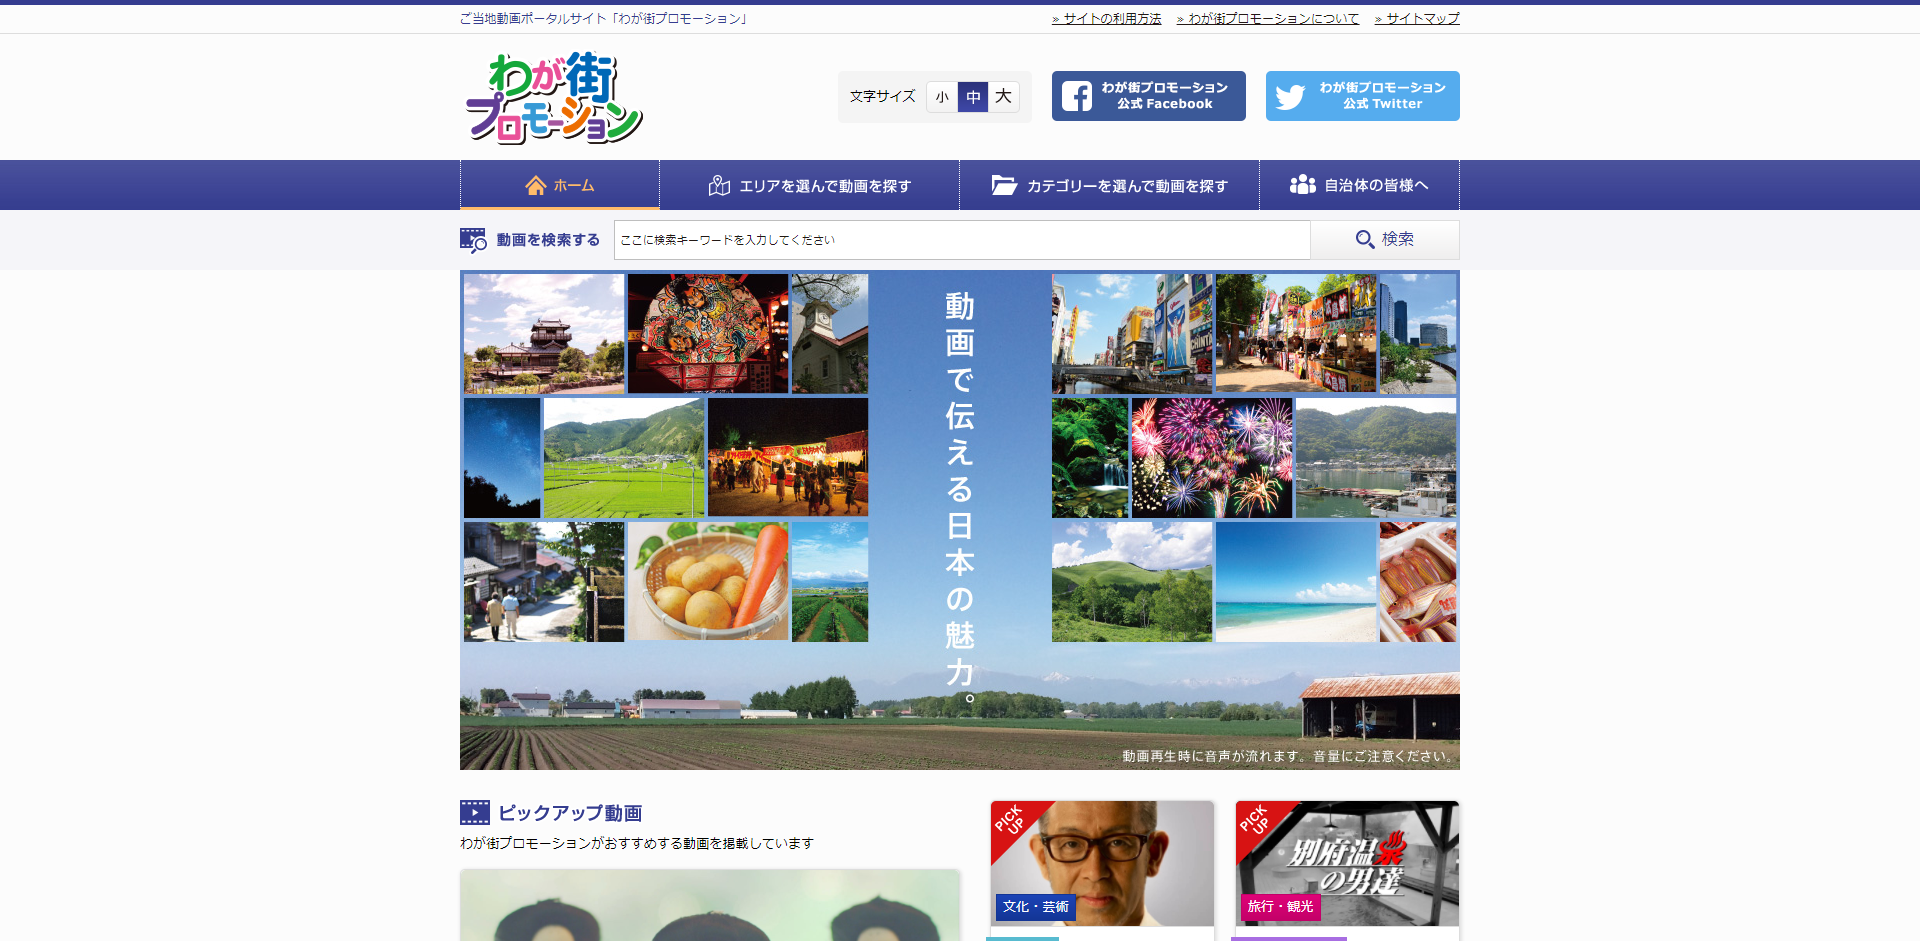Click the video search icon beside 動画を検索する
1920x941 pixels.
click(x=471, y=239)
